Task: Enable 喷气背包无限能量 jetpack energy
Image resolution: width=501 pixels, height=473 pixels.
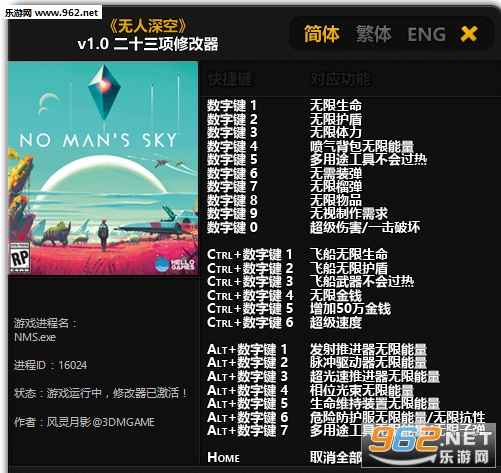Action: (362, 146)
